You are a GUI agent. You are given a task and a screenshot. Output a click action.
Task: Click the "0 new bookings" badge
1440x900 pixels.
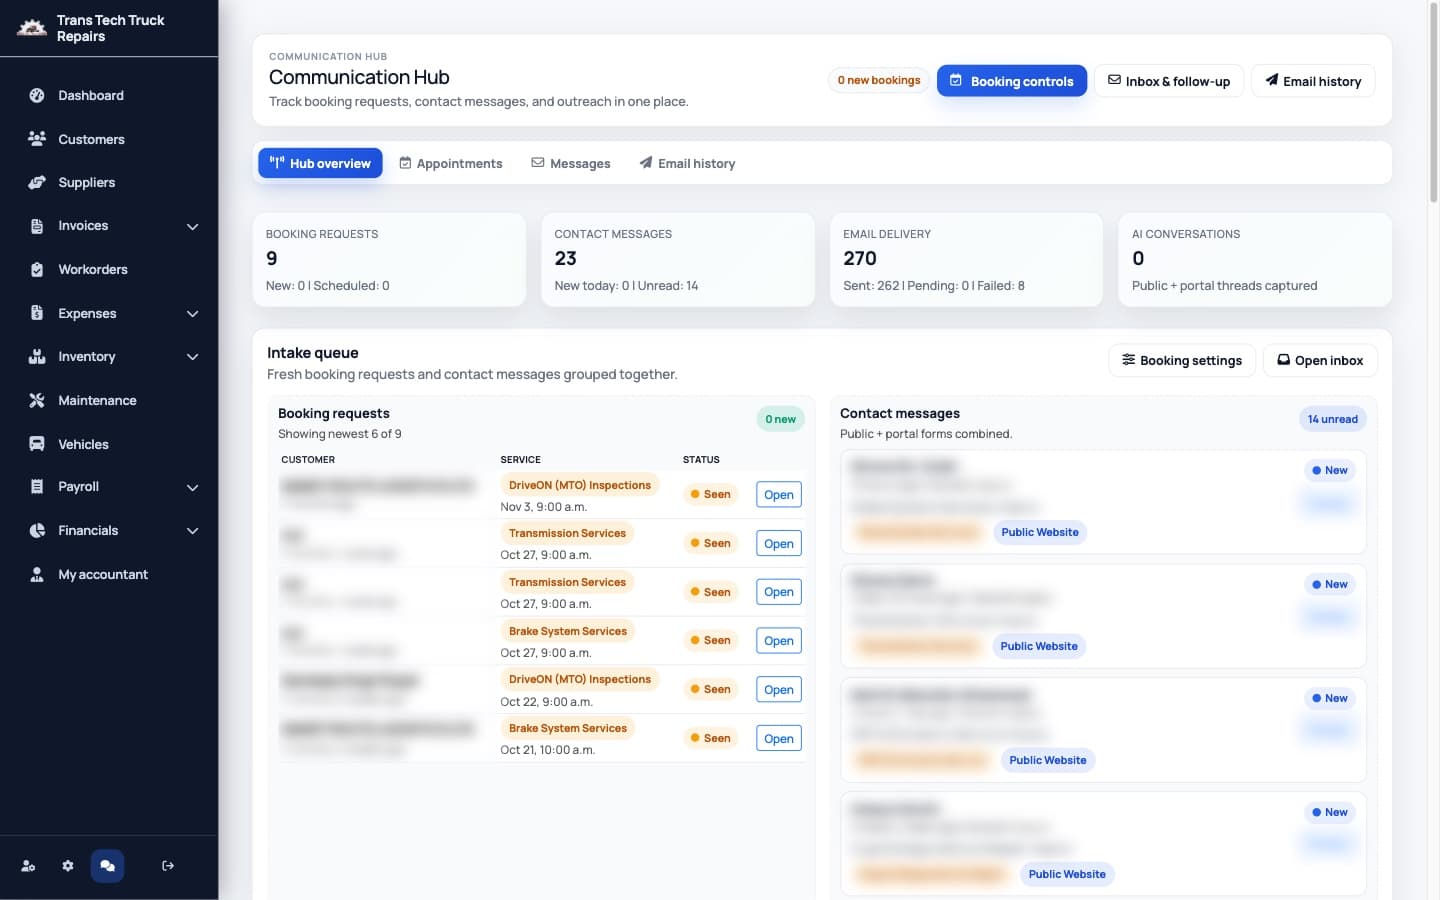(879, 80)
